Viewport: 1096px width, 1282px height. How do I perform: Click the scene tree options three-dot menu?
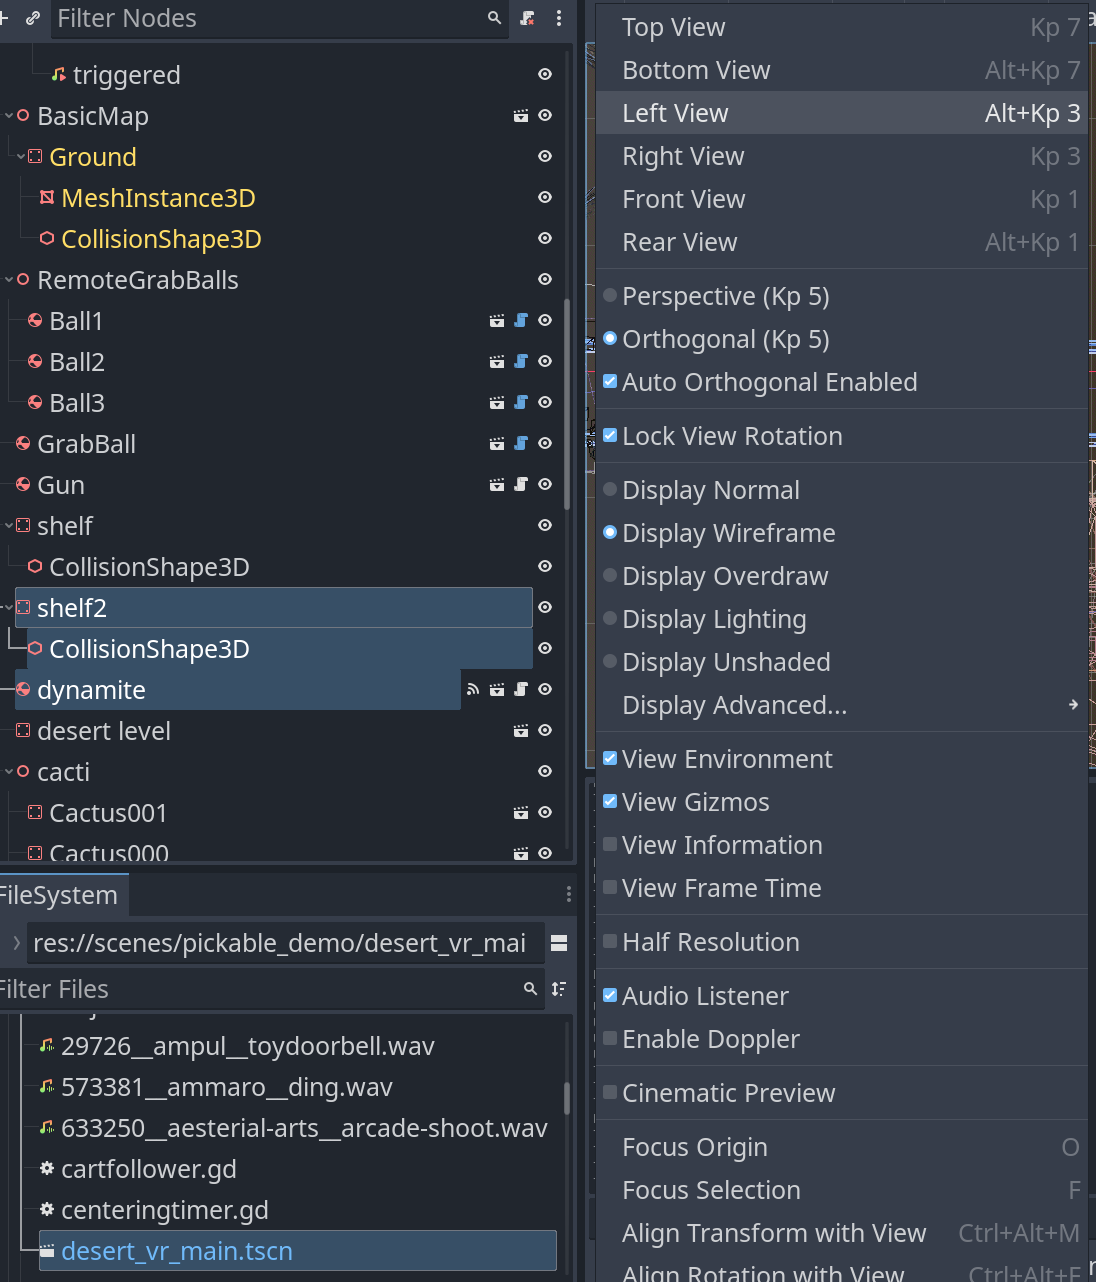559,18
